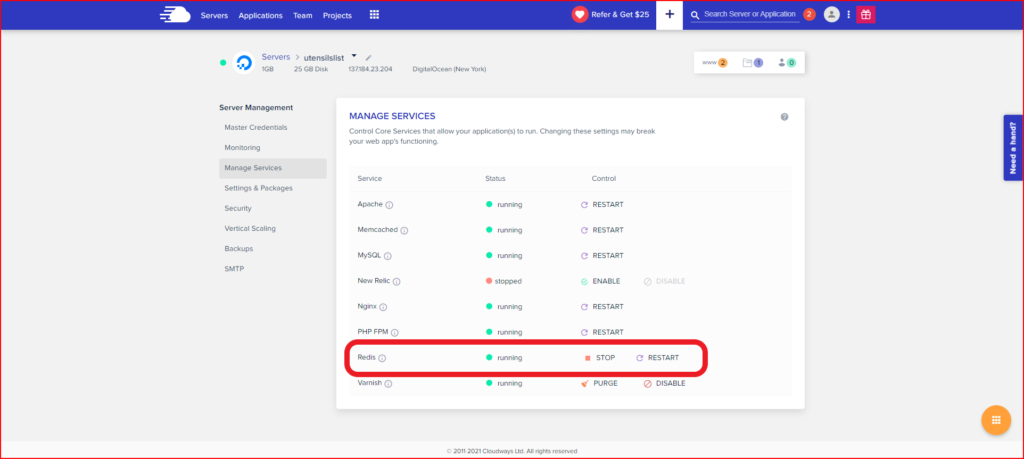Show info for Apache service
Image resolution: width=1024 pixels, height=459 pixels.
pos(389,205)
